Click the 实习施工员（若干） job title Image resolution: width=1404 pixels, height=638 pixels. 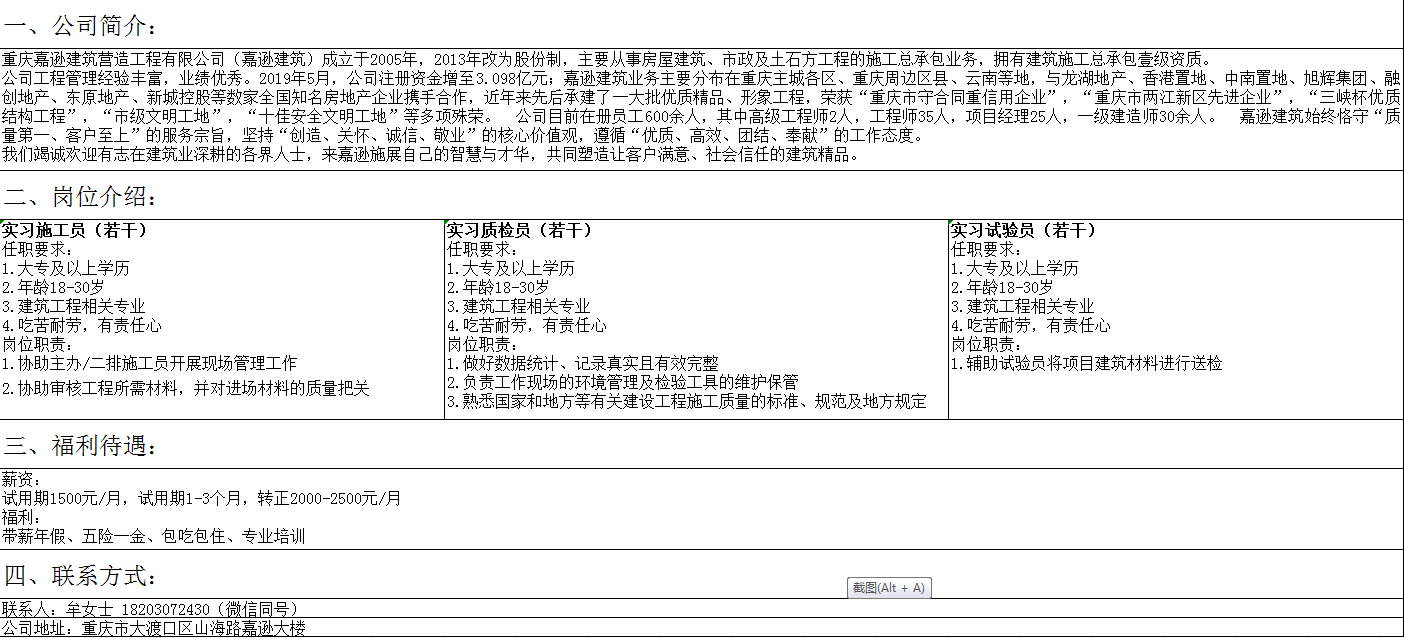tap(75, 231)
